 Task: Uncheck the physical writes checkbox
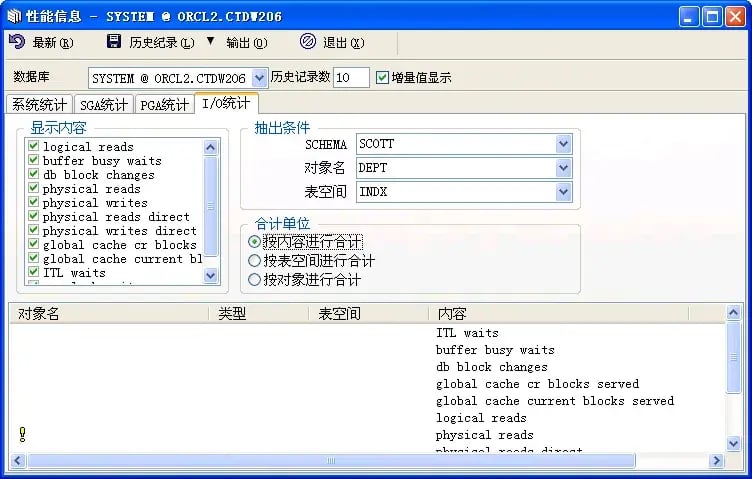[x=34, y=203]
